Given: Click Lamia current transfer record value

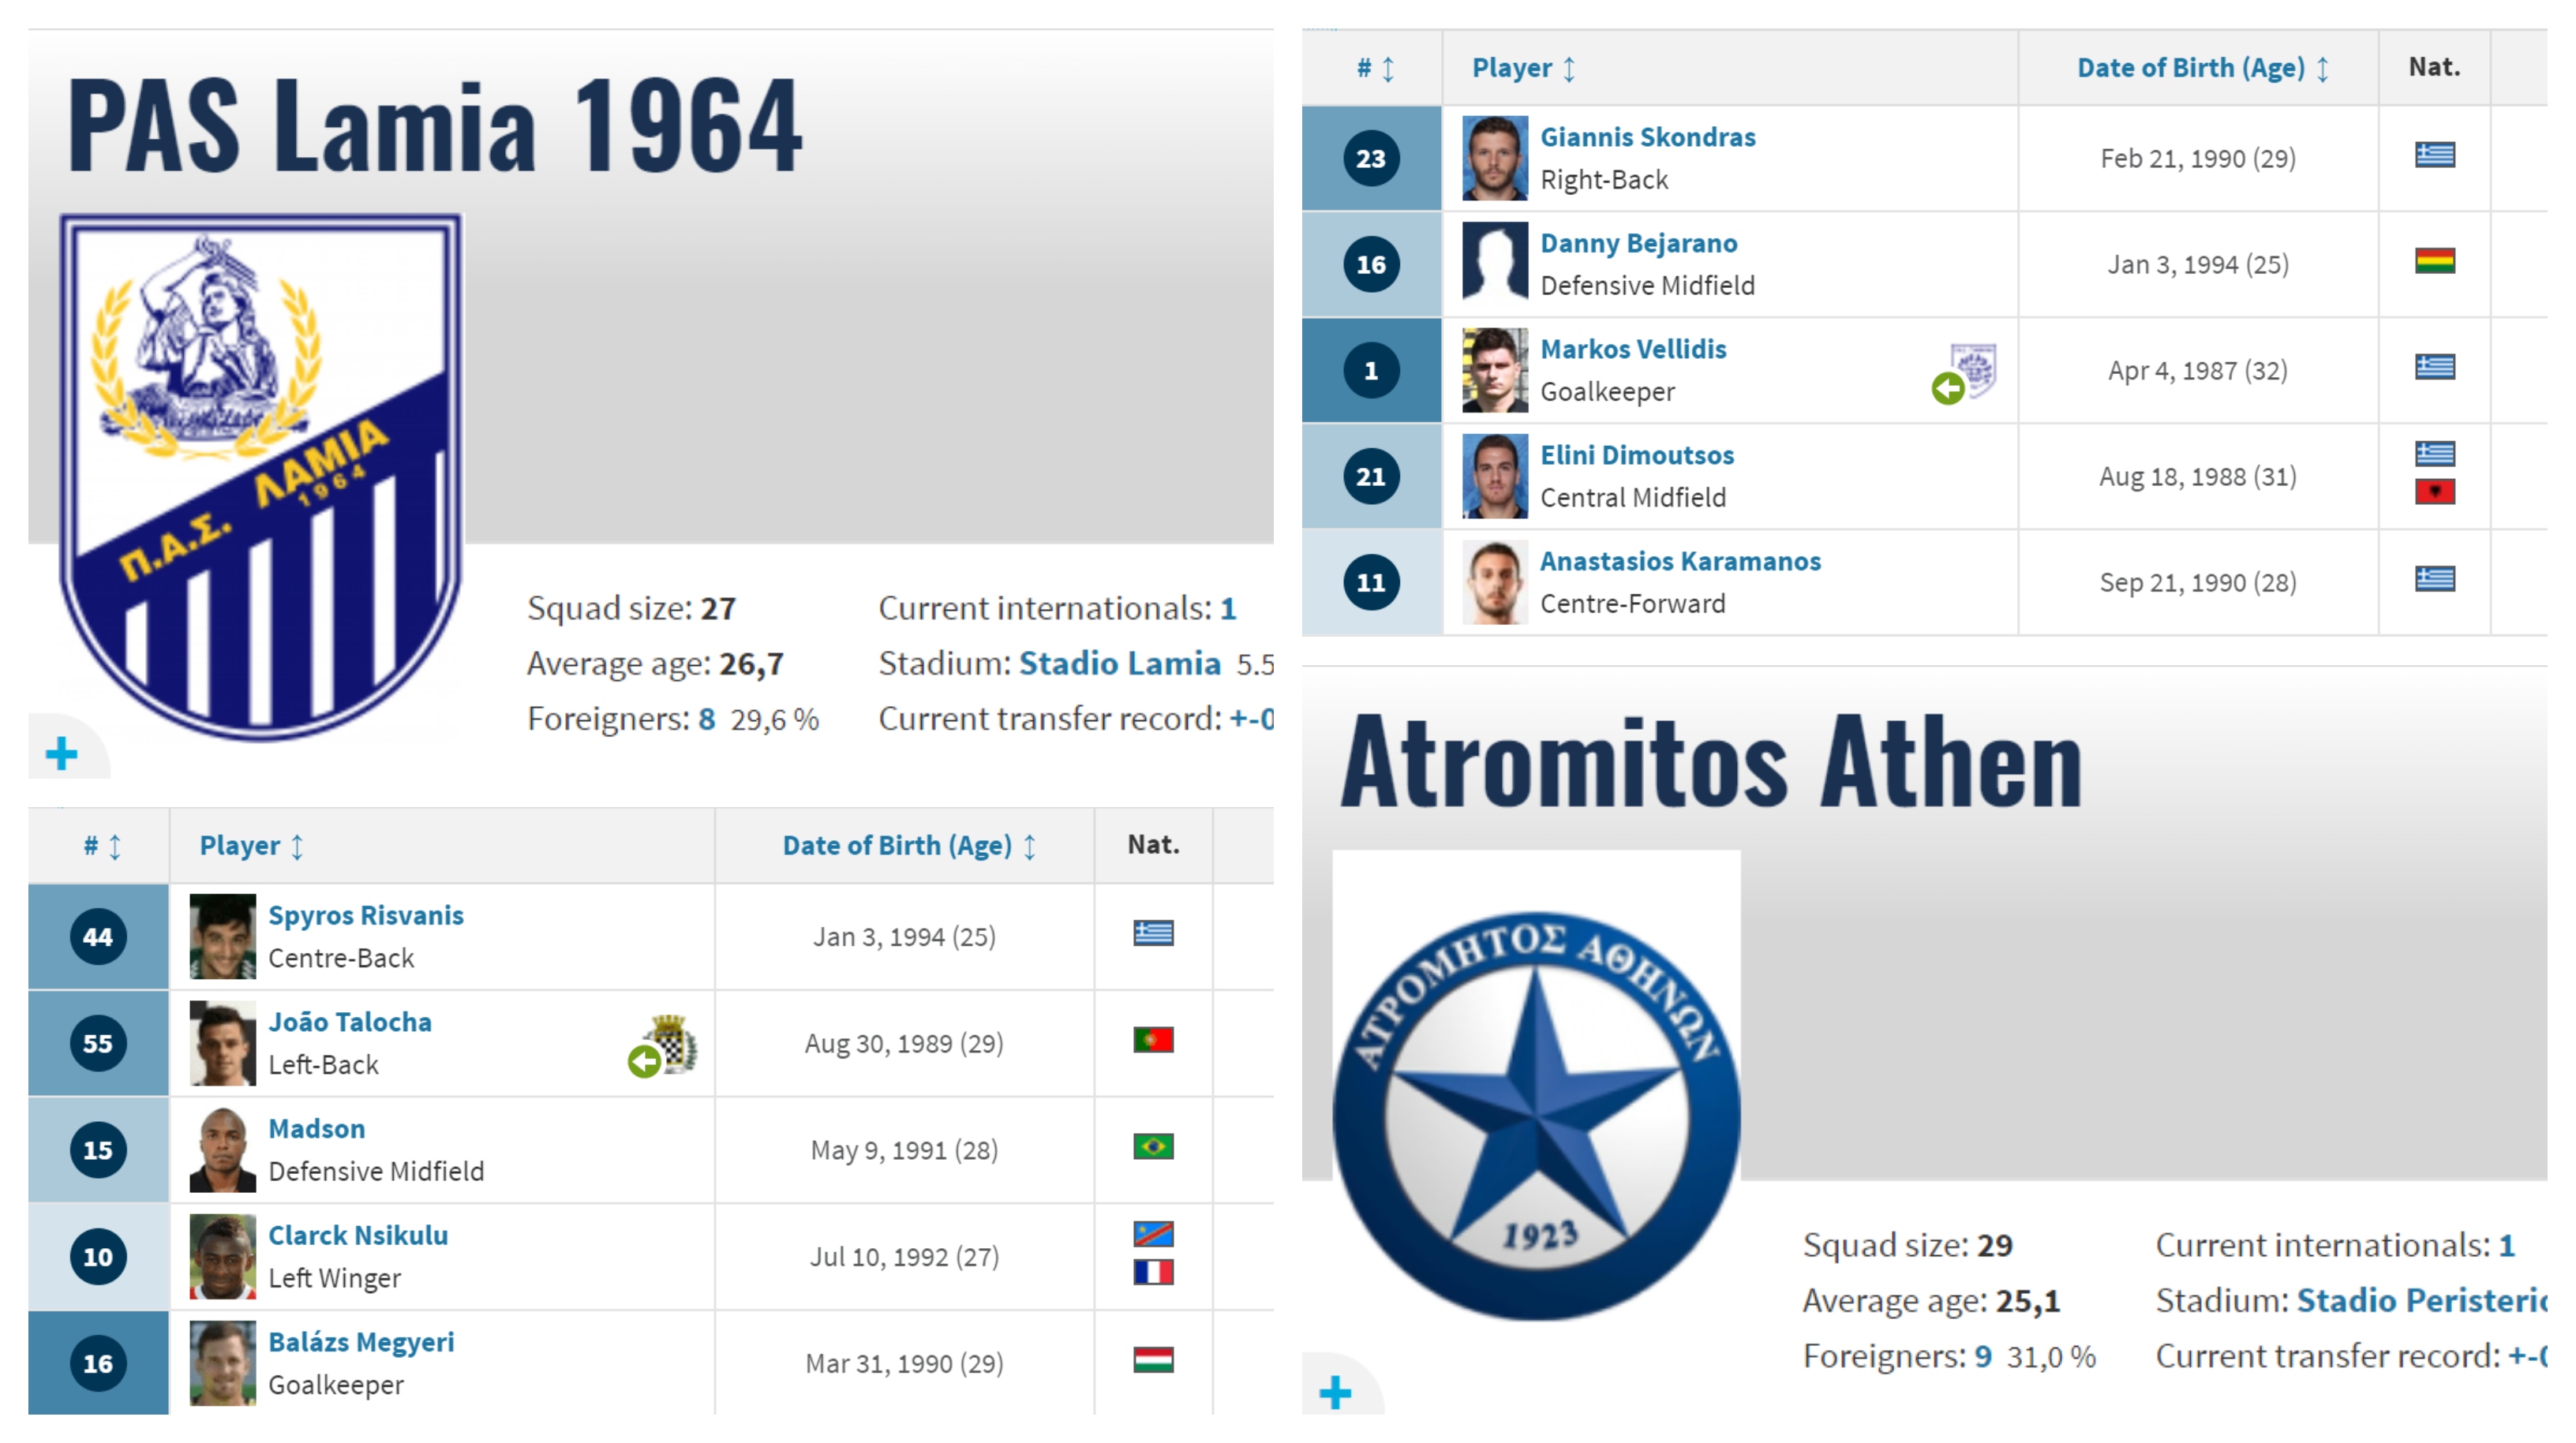Looking at the screenshot, I should click(1251, 718).
